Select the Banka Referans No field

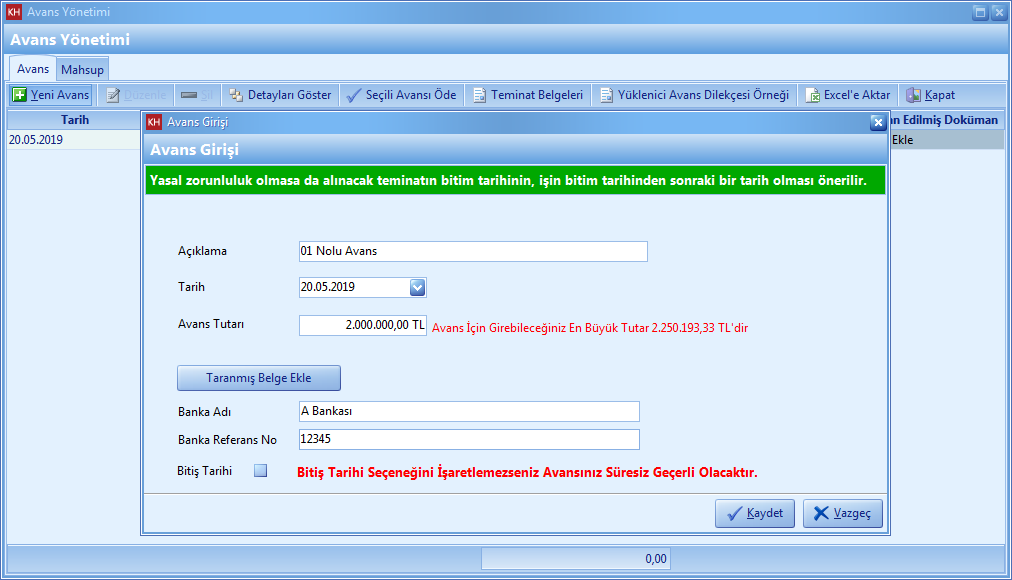[x=469, y=439]
